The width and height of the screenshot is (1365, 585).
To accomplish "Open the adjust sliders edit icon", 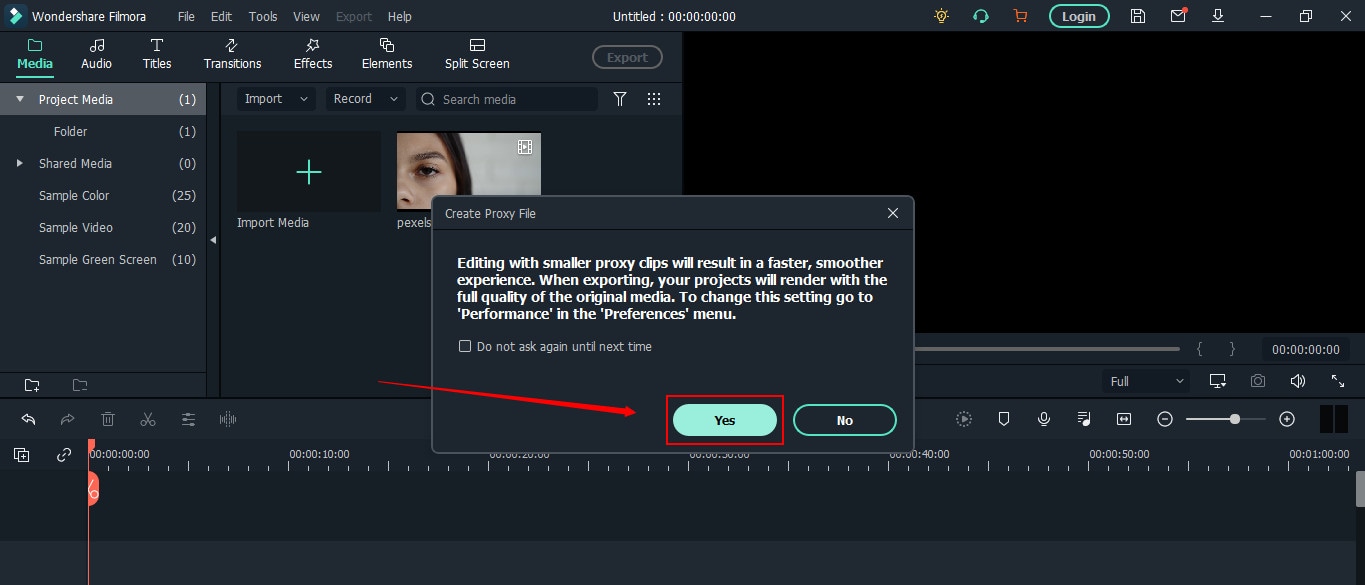I will [188, 420].
